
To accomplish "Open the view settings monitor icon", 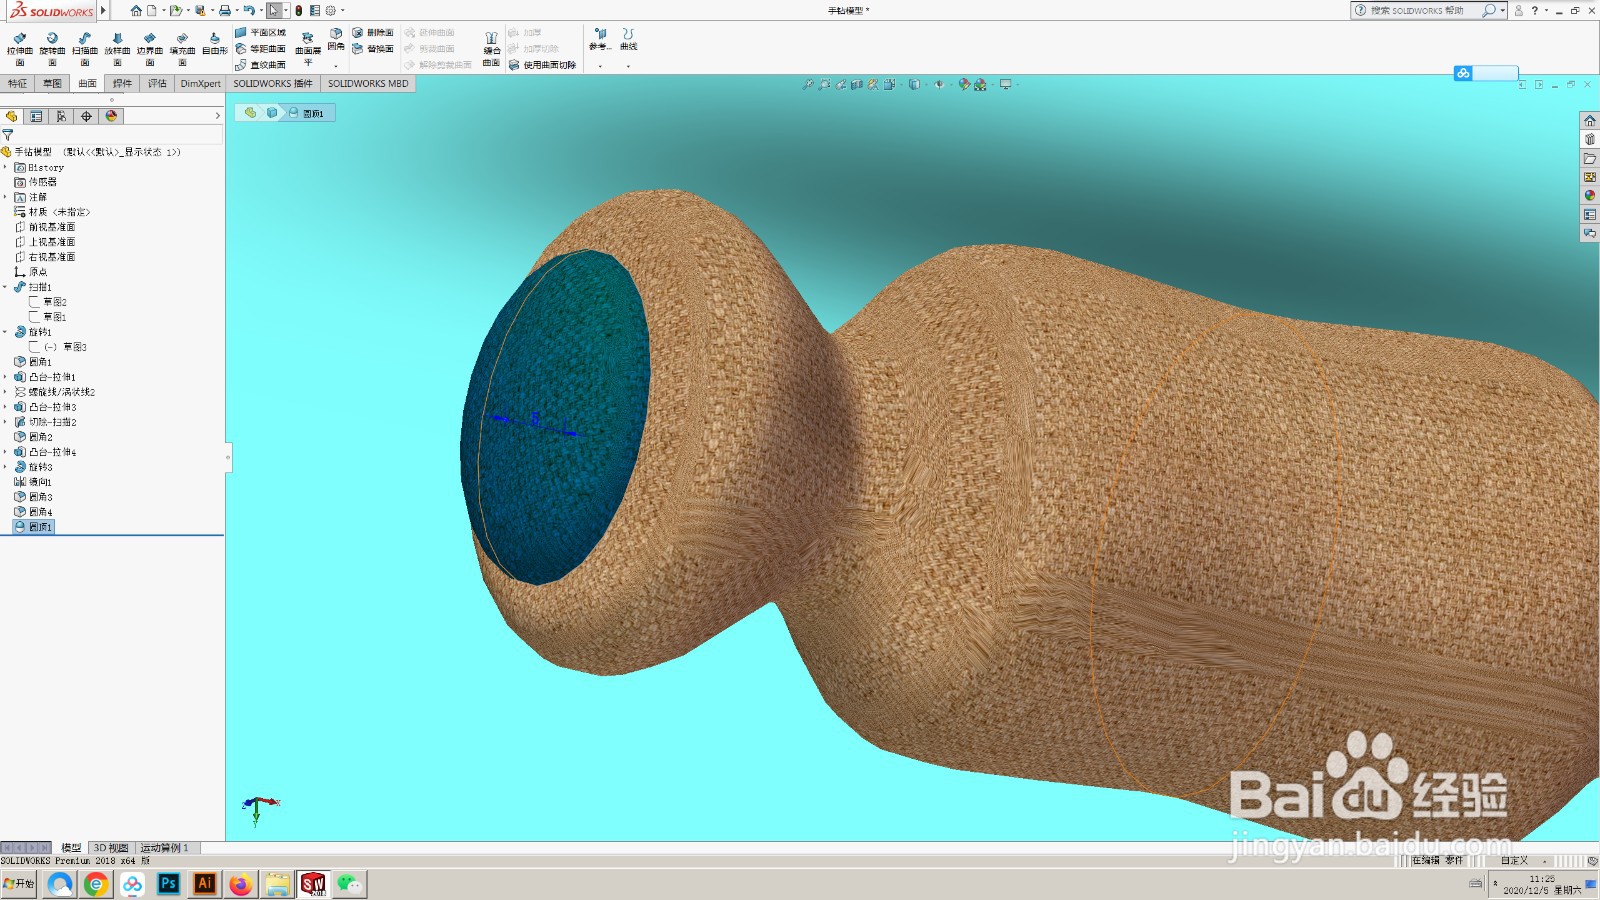I will click(x=1006, y=85).
